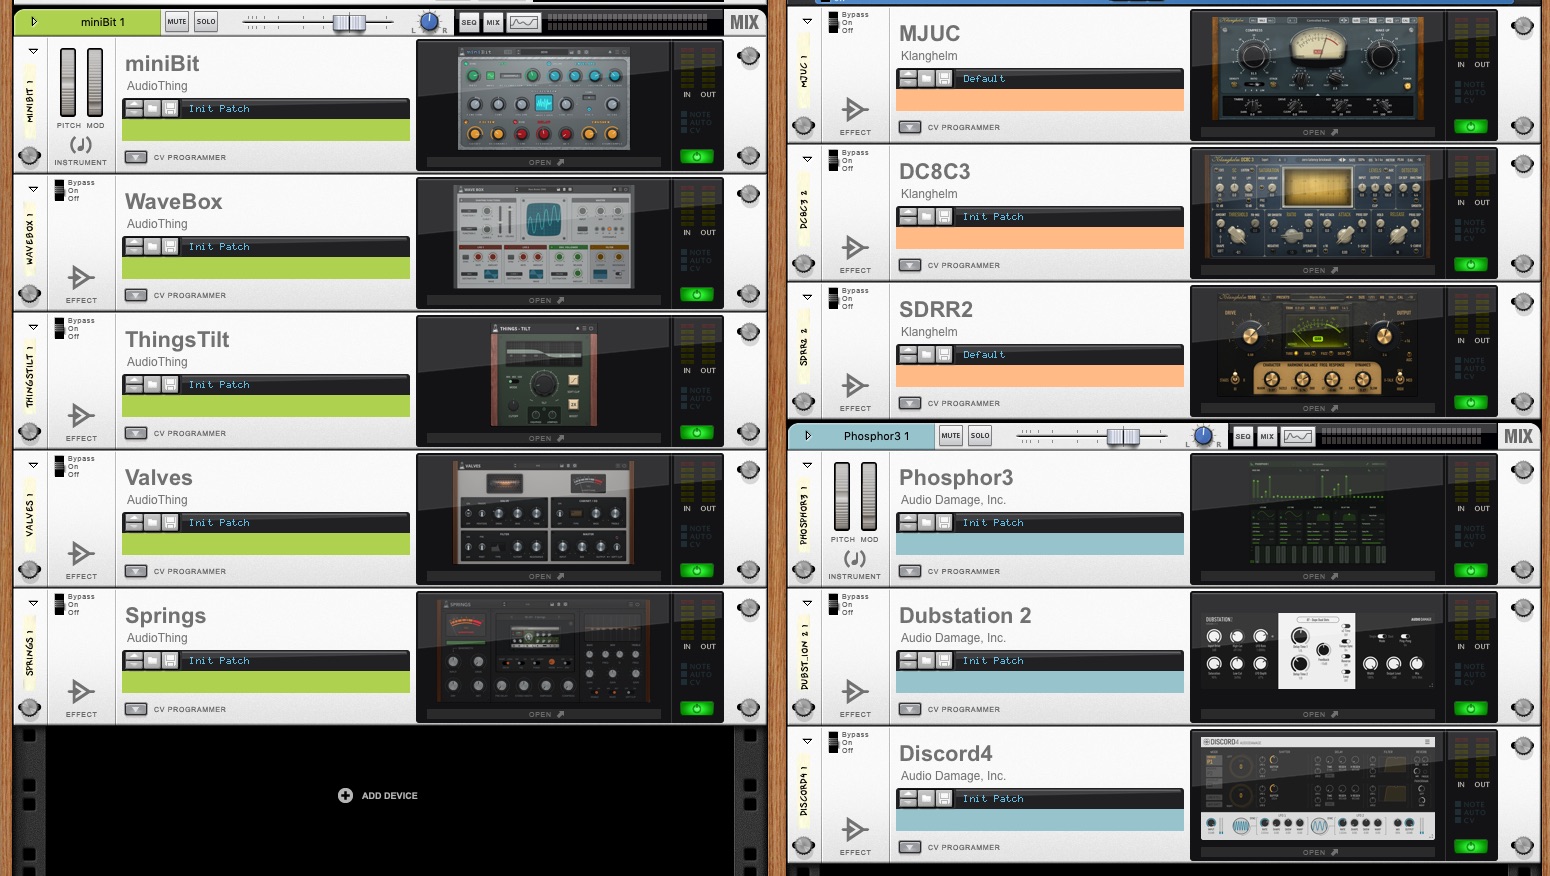Click the browse patch folder icon for Valves
The width and height of the screenshot is (1550, 876).
(153, 522)
